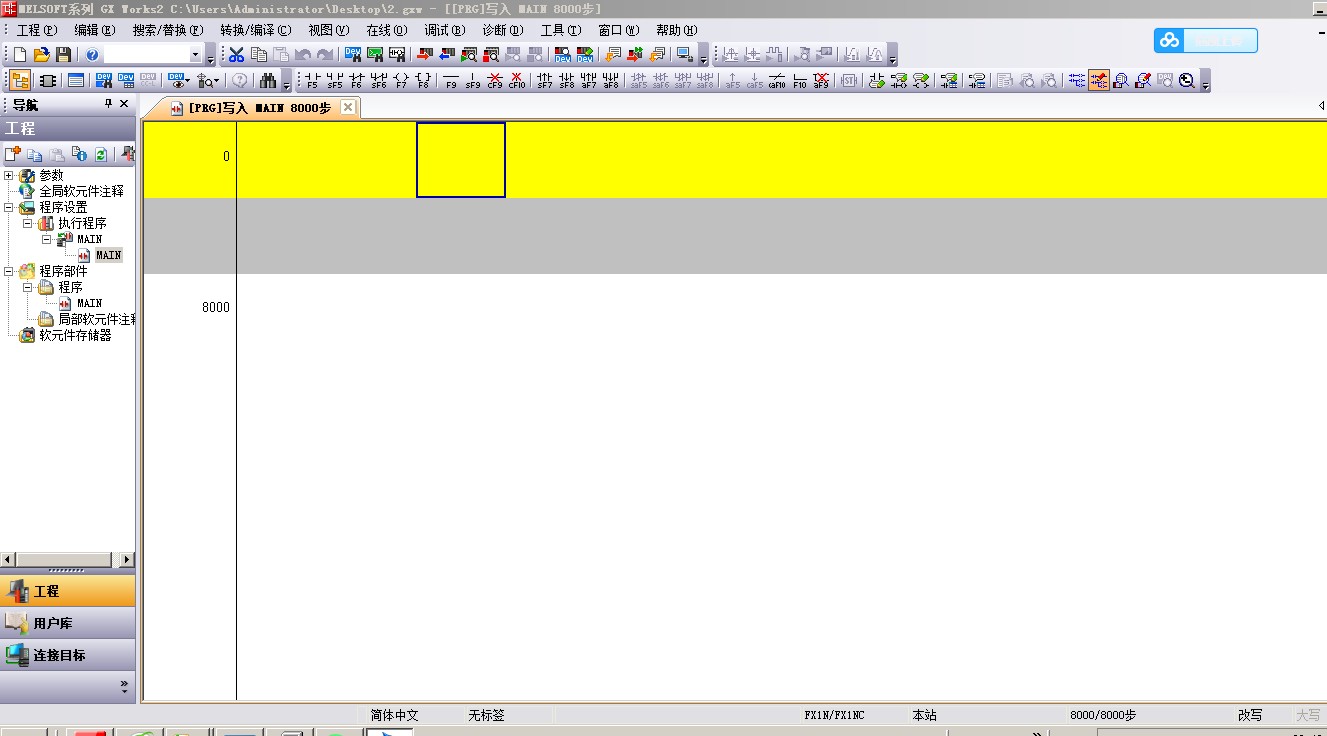The width and height of the screenshot is (1327, 736).
Task: Select 软元件存储器 in the project tree
Action: 75,335
